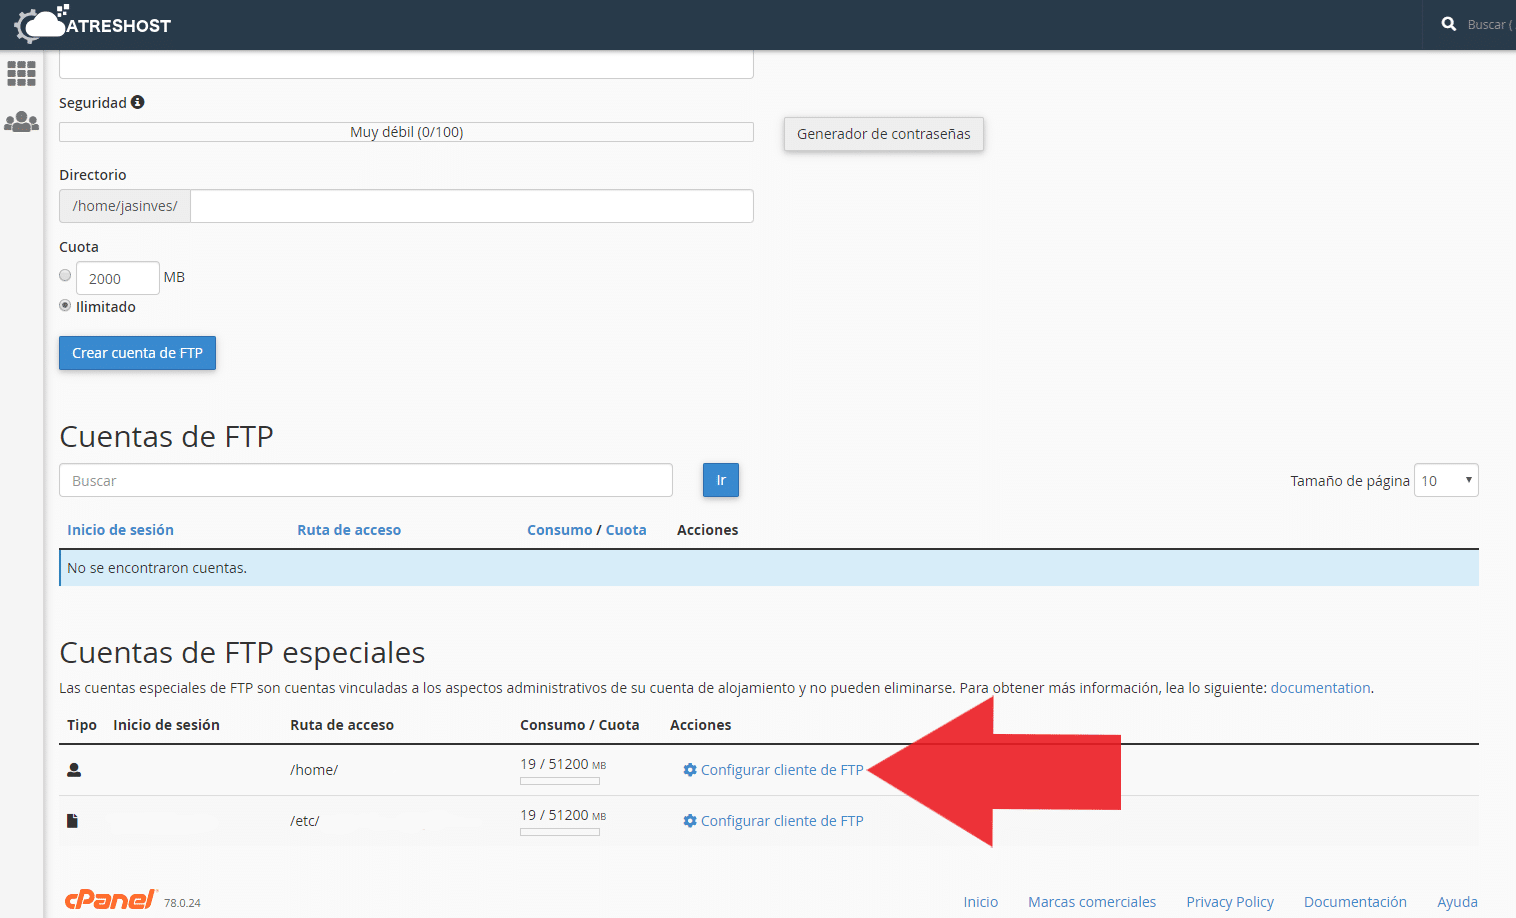Click the gear beside Configurar cliente de FTP for /home/
1516x918 pixels.
(689, 770)
